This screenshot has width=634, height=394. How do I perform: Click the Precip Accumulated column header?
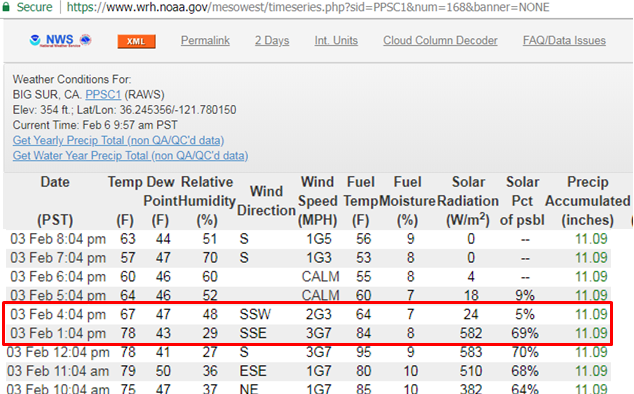pyautogui.click(x=588, y=201)
